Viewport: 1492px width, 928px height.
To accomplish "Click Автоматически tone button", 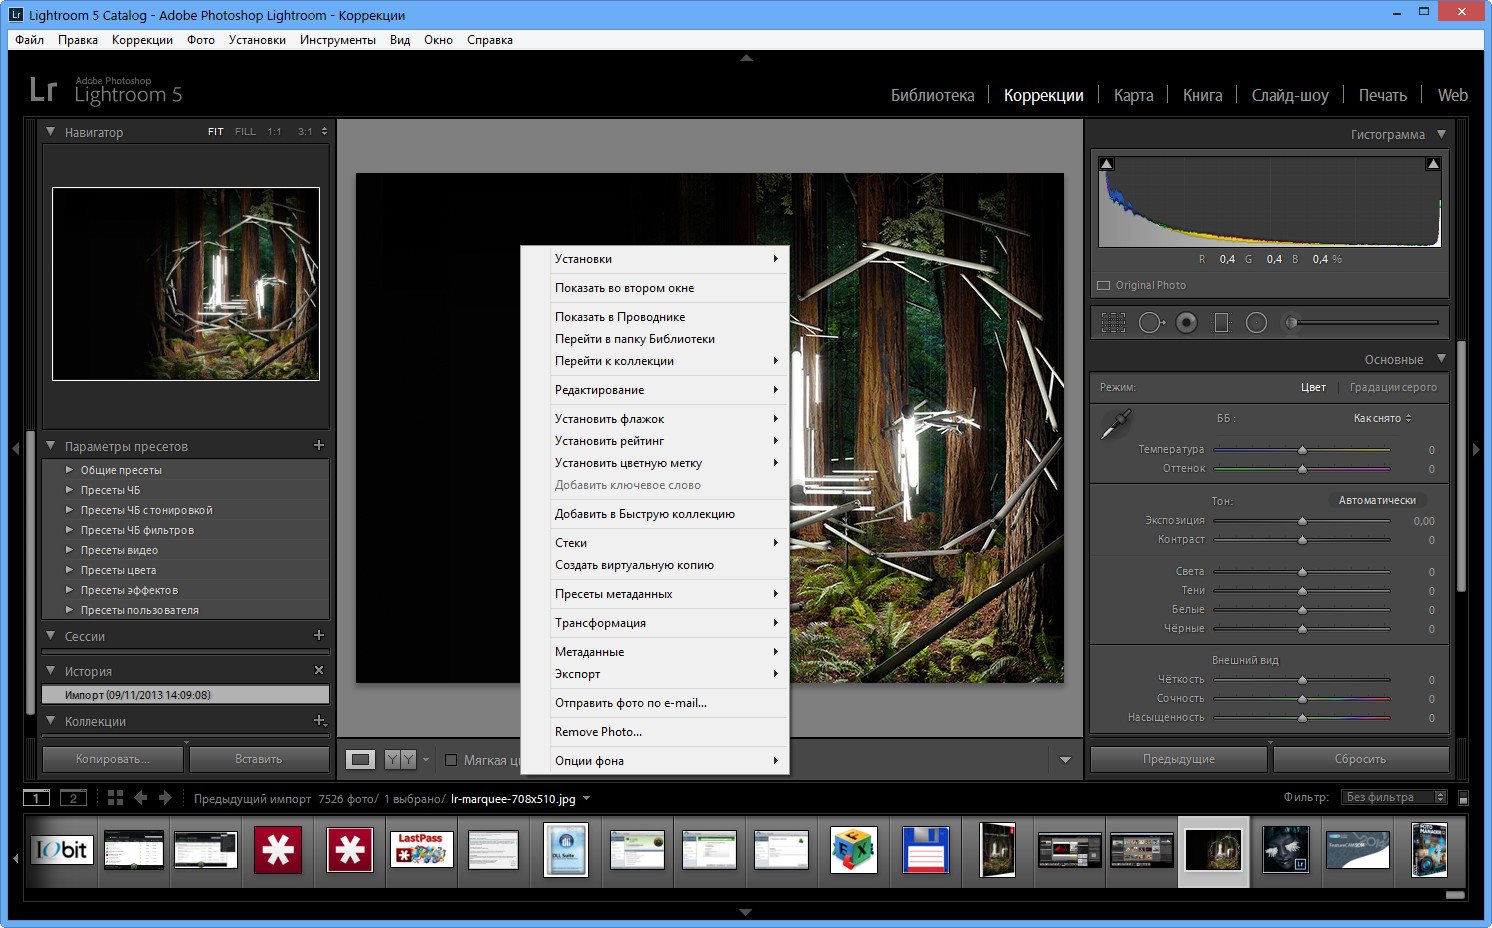I will coord(1377,500).
